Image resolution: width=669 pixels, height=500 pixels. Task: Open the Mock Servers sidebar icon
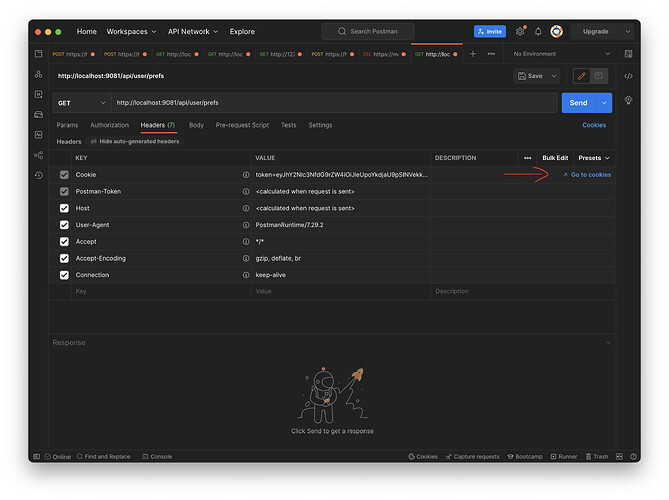click(38, 114)
